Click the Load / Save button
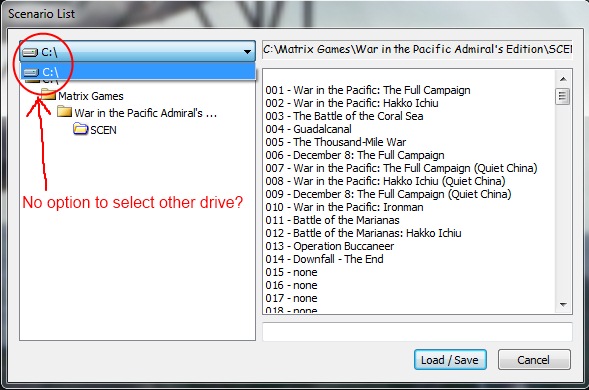This screenshot has width=589, height=390. (450, 360)
